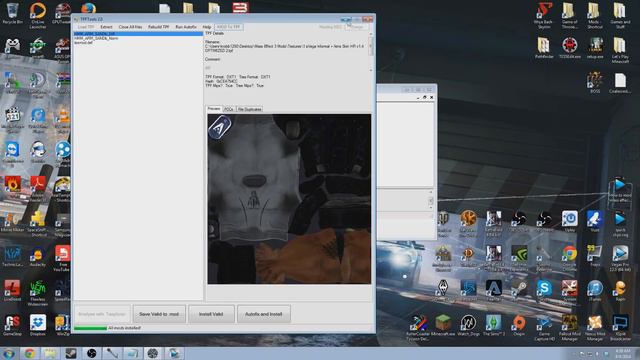The image size is (640, 360).
Task: Open the Vegas Pro desktop shortcut
Action: (x=620, y=258)
